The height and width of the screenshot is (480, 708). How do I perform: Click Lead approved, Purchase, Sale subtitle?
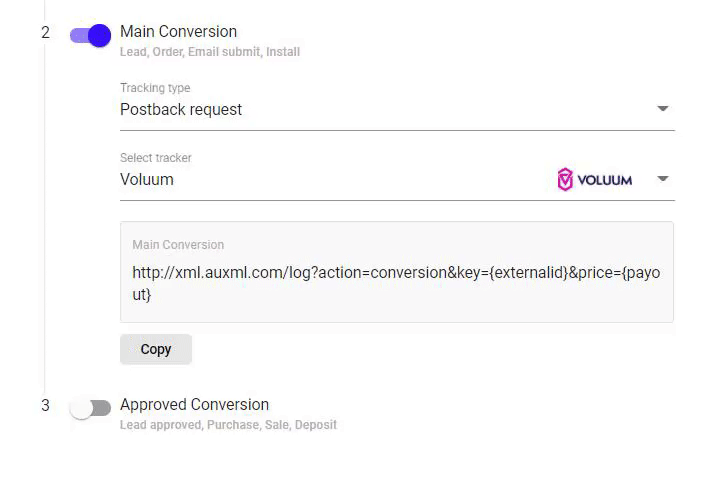(228, 425)
